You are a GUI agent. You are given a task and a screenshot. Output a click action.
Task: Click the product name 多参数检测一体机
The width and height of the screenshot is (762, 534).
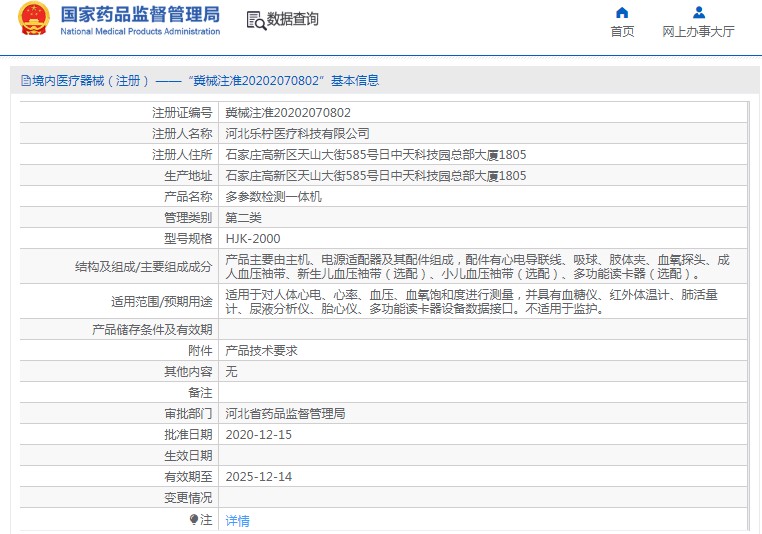[x=273, y=197]
